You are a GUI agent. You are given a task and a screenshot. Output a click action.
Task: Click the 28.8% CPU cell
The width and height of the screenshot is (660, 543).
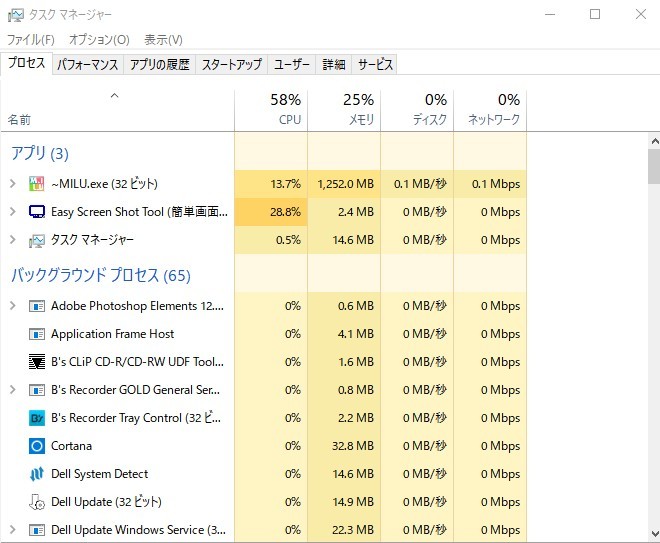tap(271, 212)
